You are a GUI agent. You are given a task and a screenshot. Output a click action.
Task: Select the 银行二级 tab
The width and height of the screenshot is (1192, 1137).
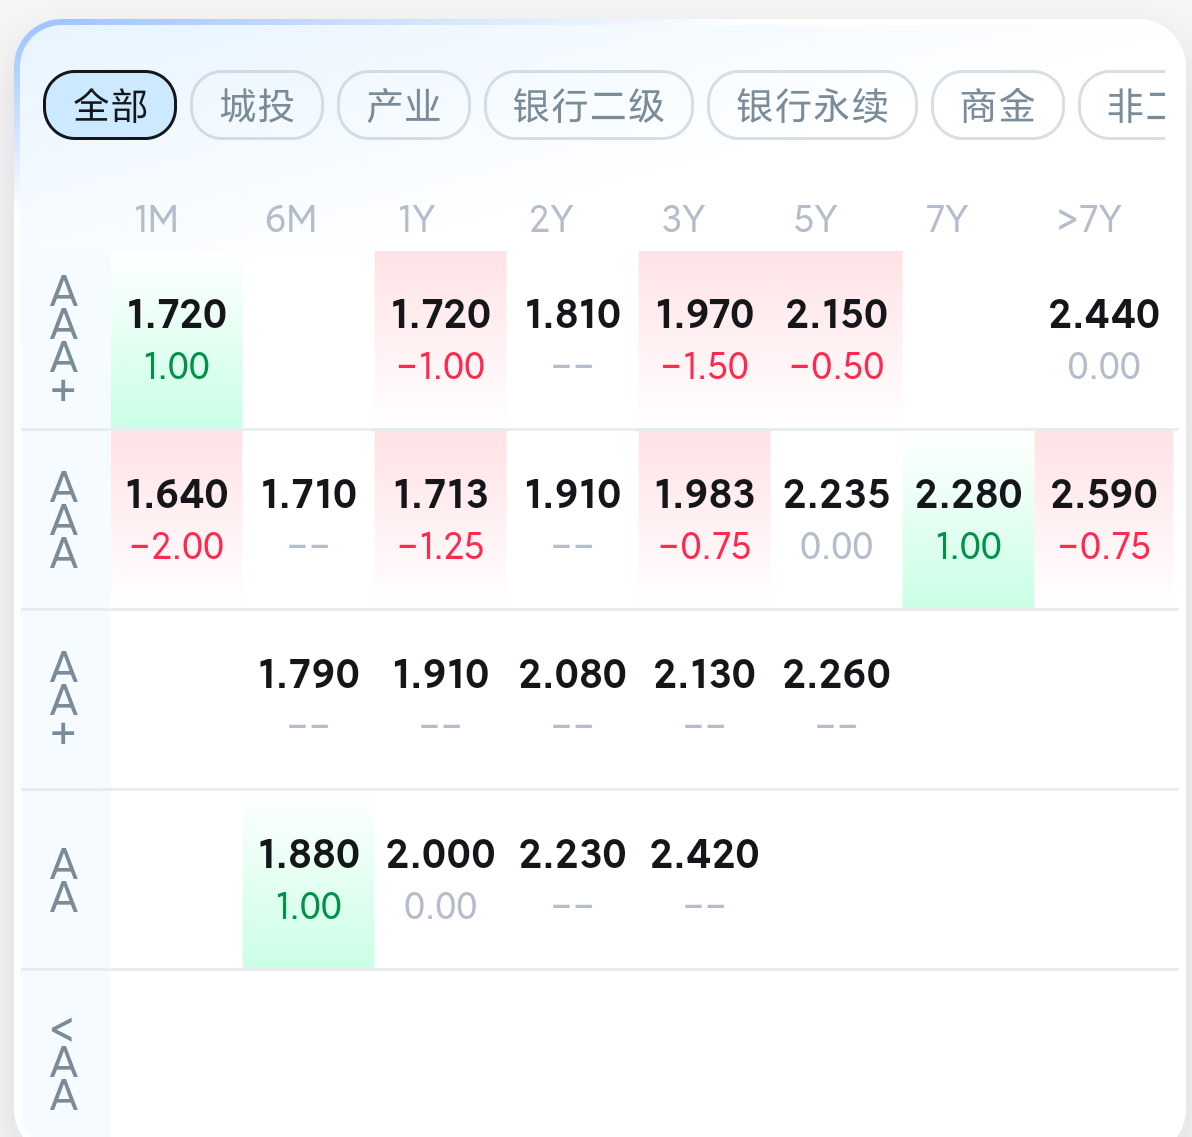coord(589,105)
